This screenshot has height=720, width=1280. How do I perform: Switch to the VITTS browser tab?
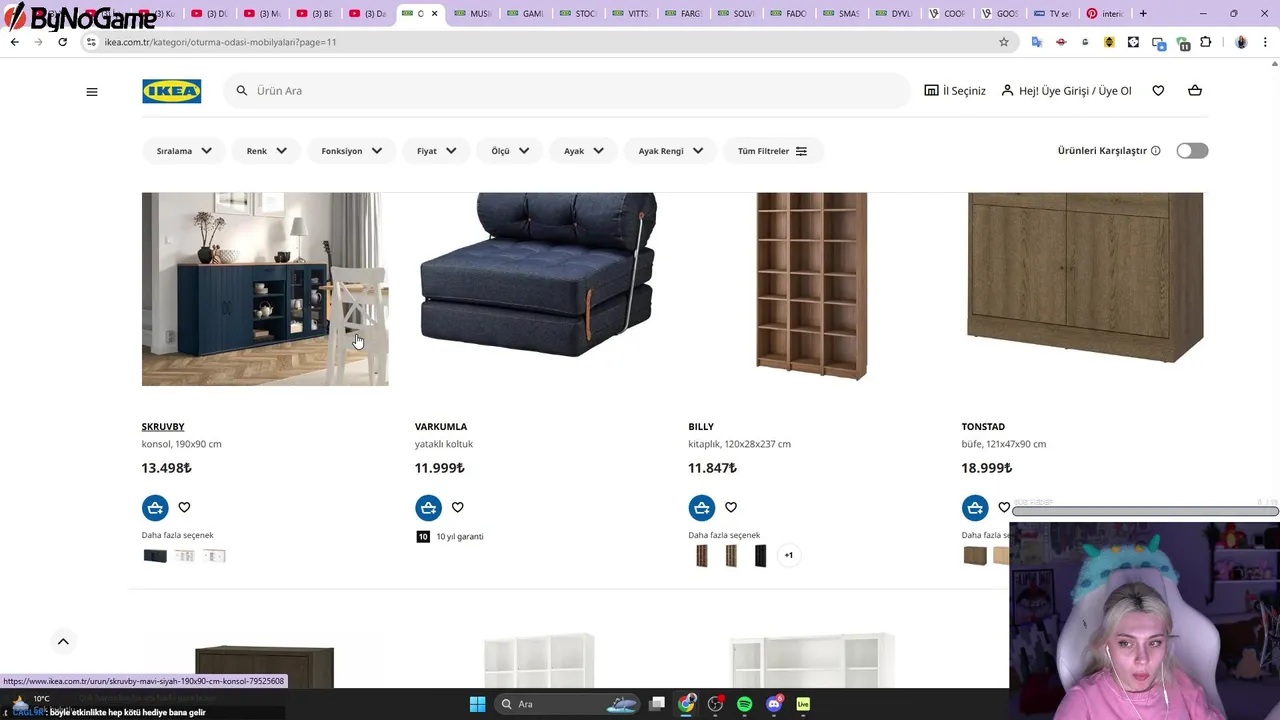coord(629,14)
